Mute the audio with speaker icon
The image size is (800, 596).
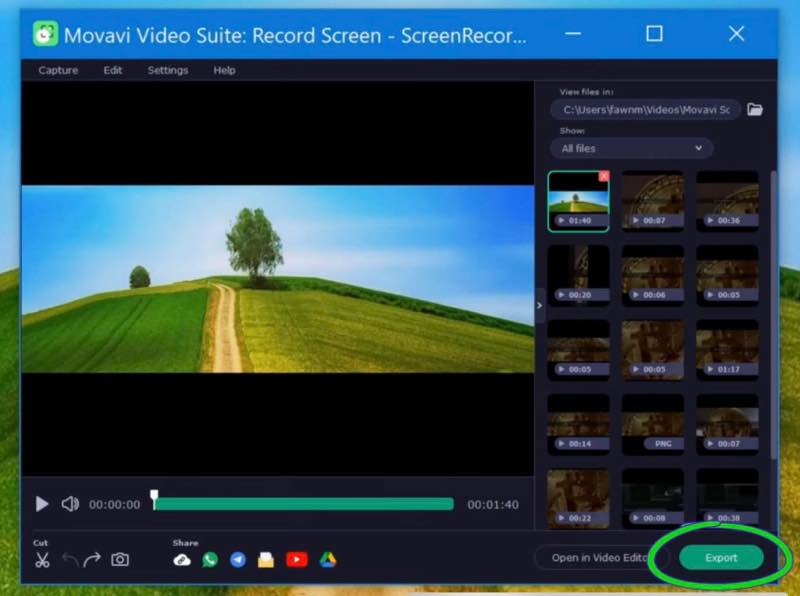(70, 504)
